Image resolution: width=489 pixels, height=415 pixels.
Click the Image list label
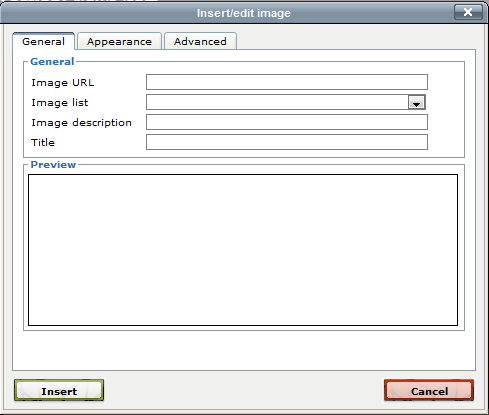pos(60,102)
